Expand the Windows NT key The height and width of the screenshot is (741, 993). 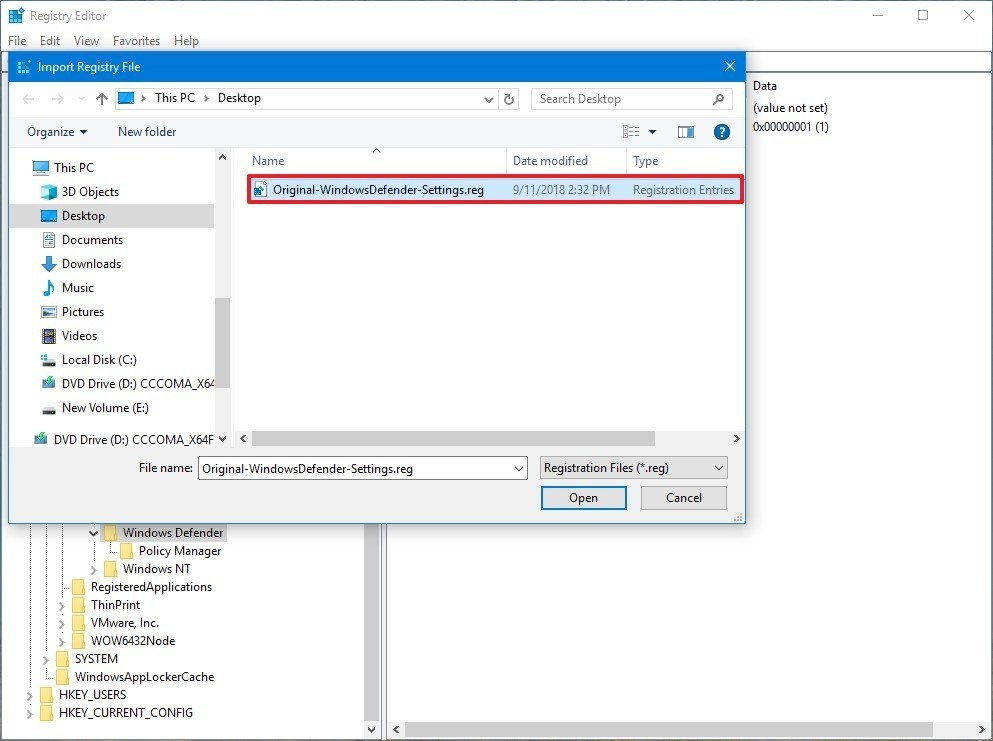[x=93, y=569]
